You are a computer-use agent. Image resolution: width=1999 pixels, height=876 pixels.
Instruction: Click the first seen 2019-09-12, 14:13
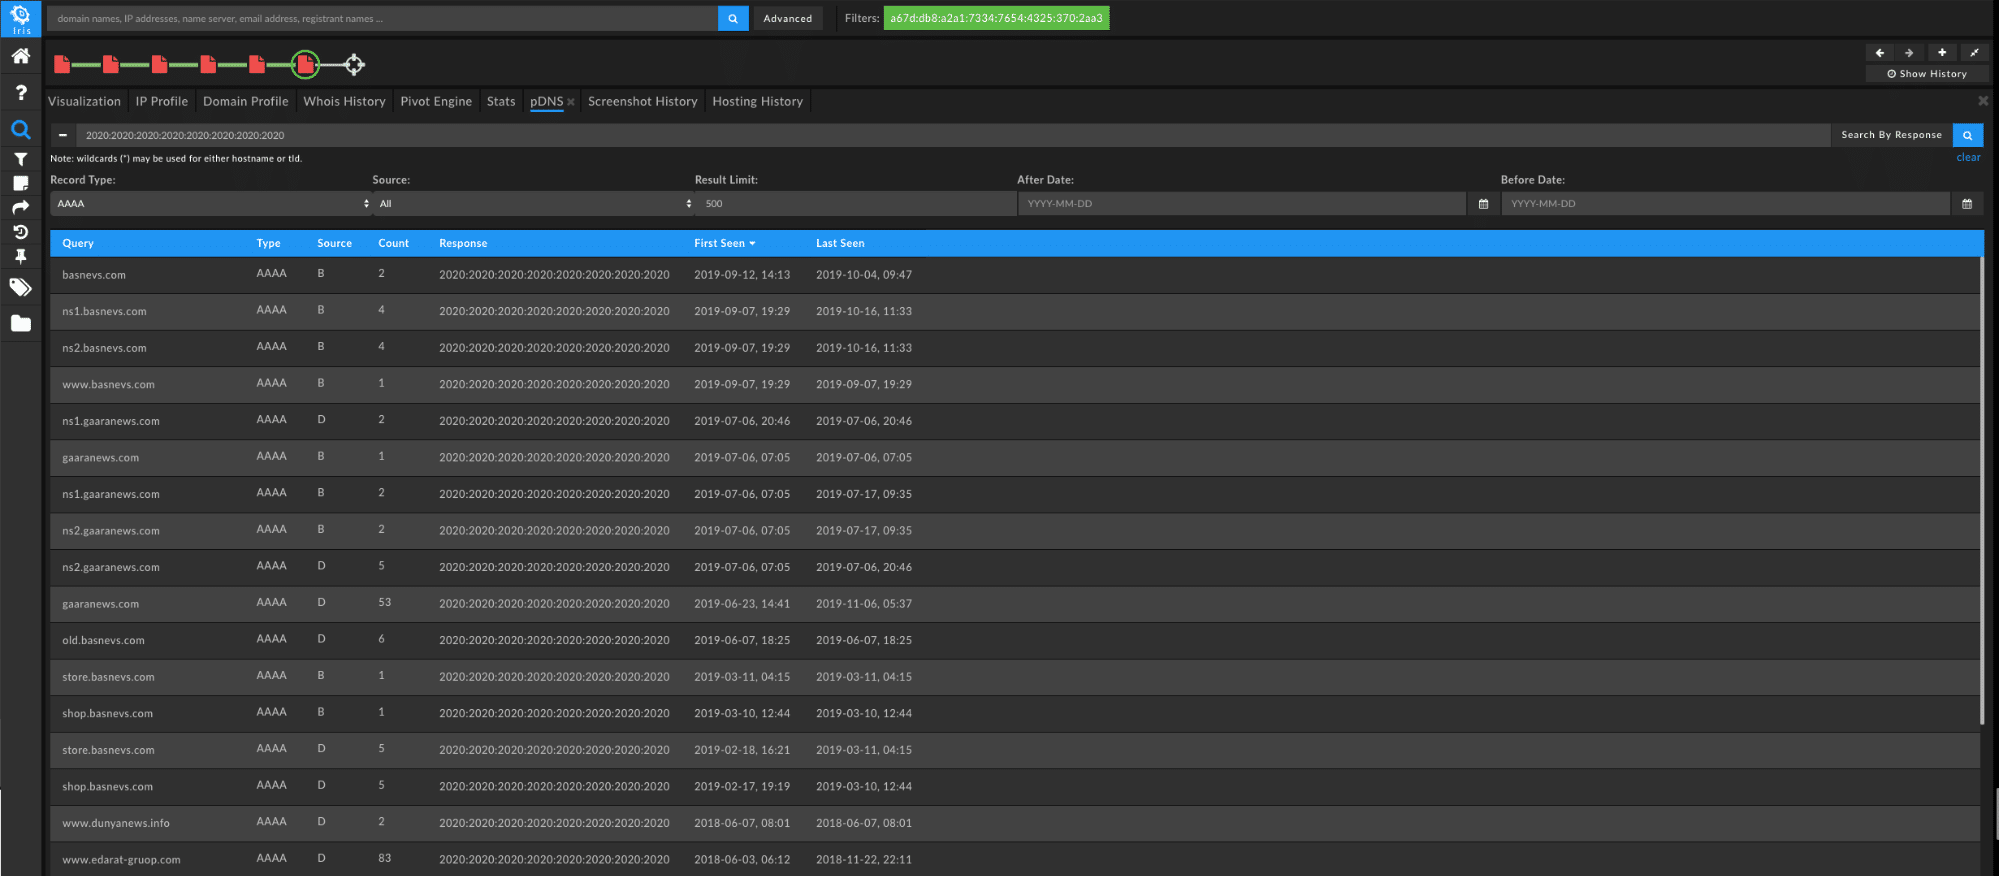[x=742, y=275]
